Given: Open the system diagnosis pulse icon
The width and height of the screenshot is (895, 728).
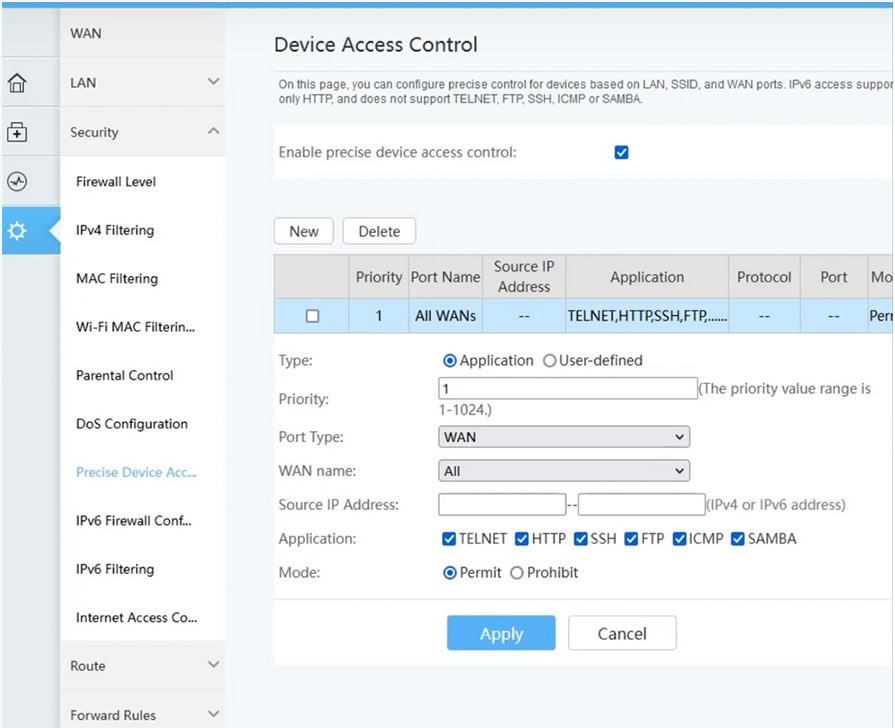Looking at the screenshot, I should click(17, 182).
